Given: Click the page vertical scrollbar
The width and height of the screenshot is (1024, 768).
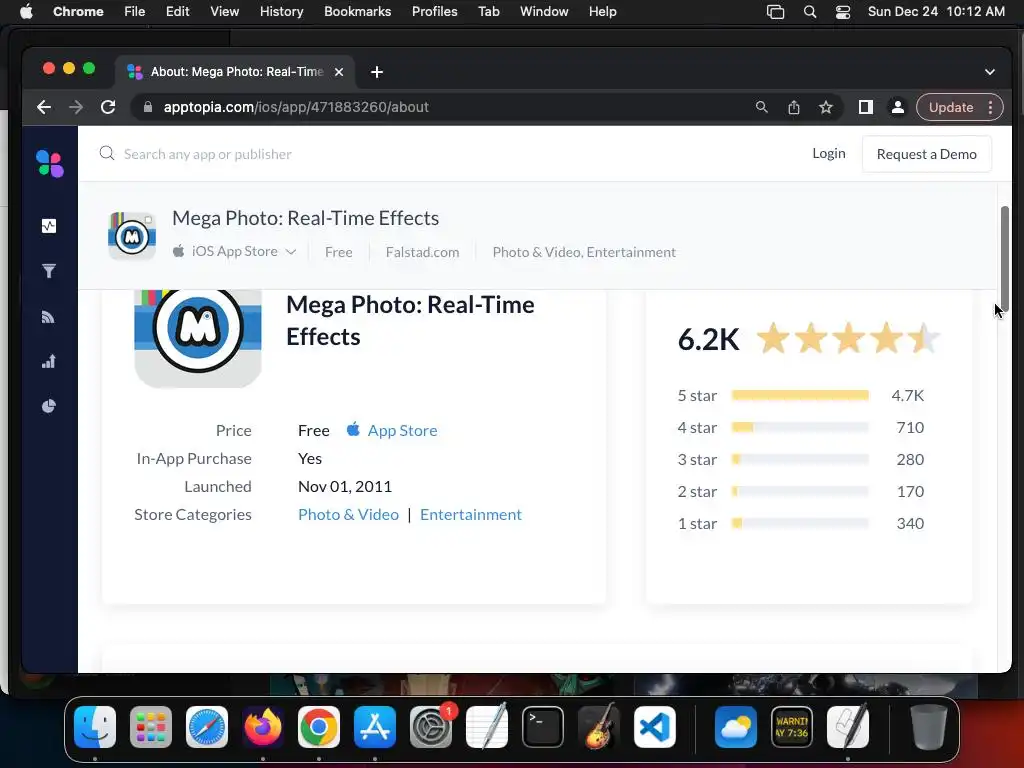Looking at the screenshot, I should (1004, 259).
